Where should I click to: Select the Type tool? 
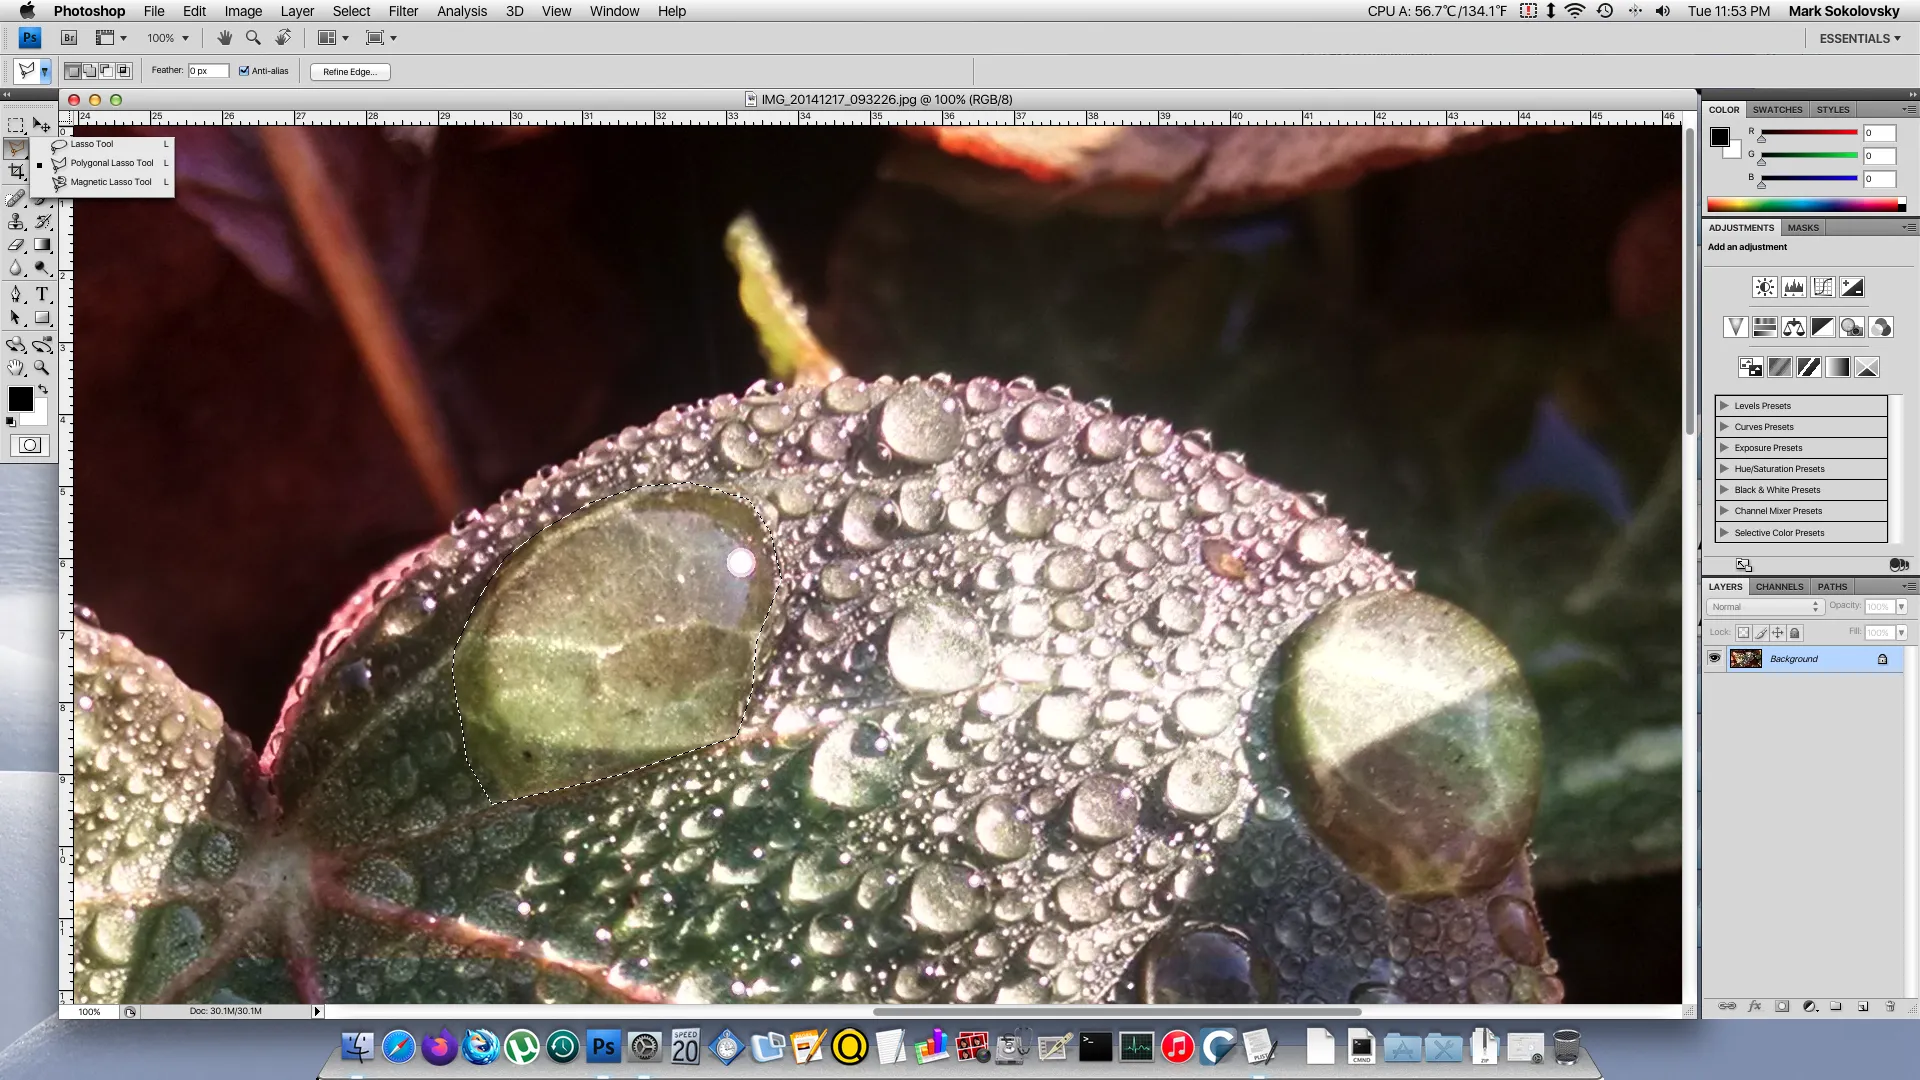(x=42, y=294)
